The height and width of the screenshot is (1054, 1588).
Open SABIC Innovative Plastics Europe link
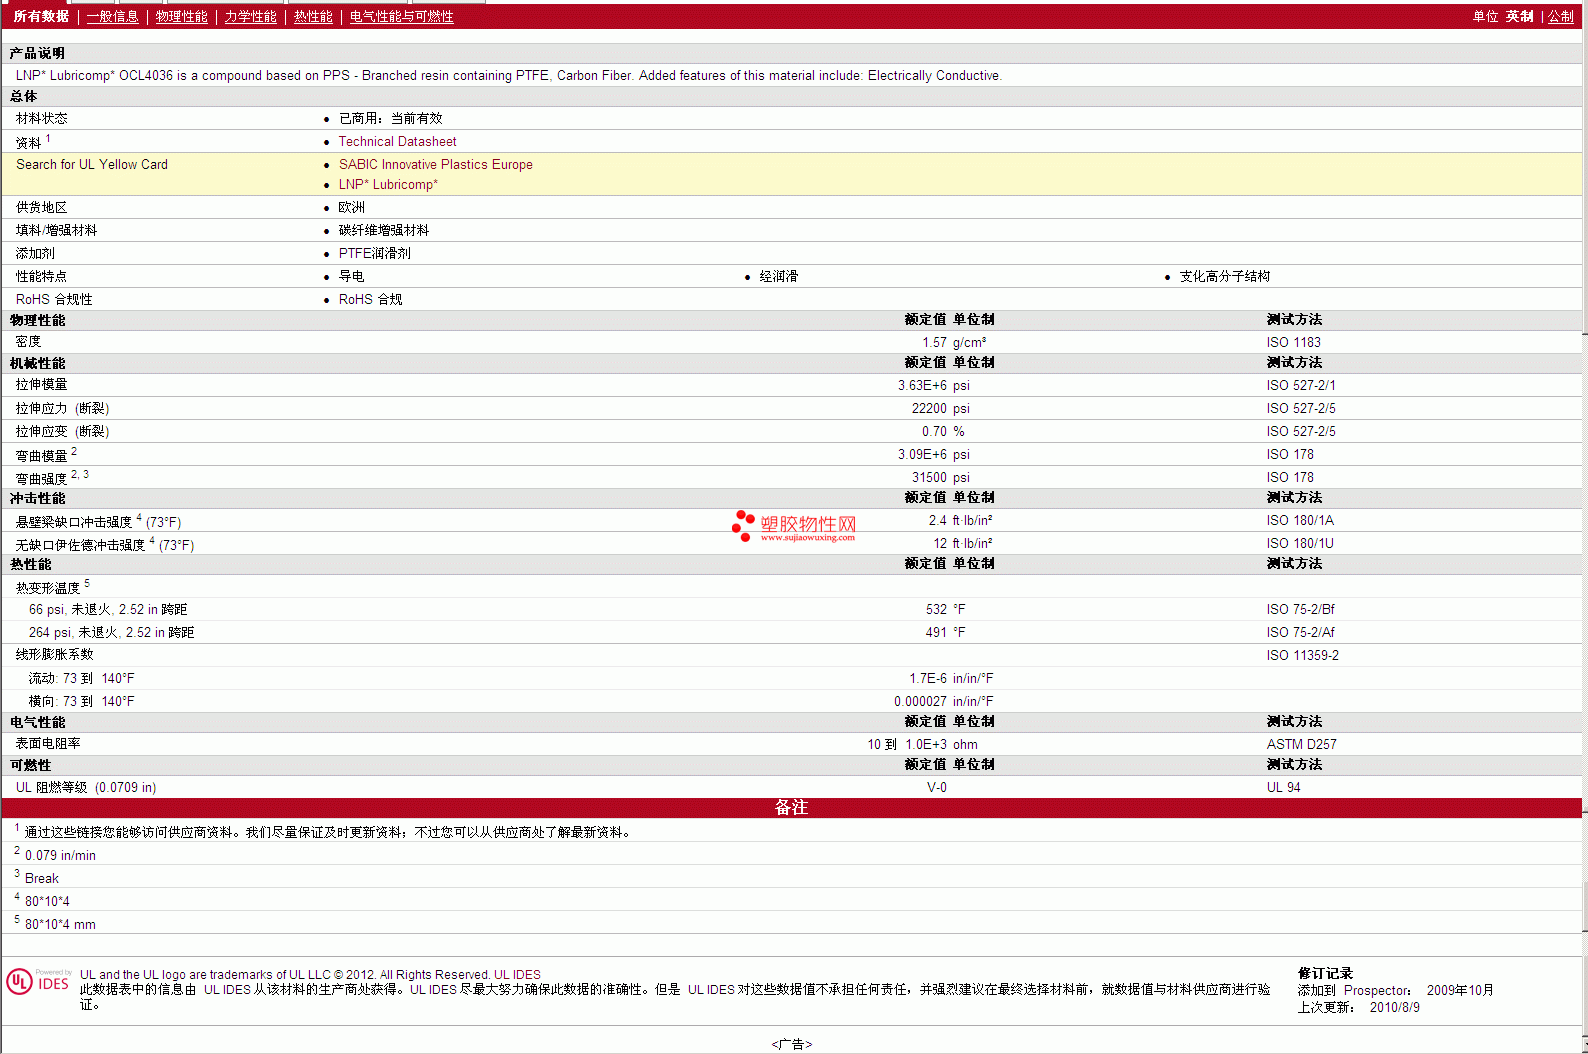(x=435, y=165)
